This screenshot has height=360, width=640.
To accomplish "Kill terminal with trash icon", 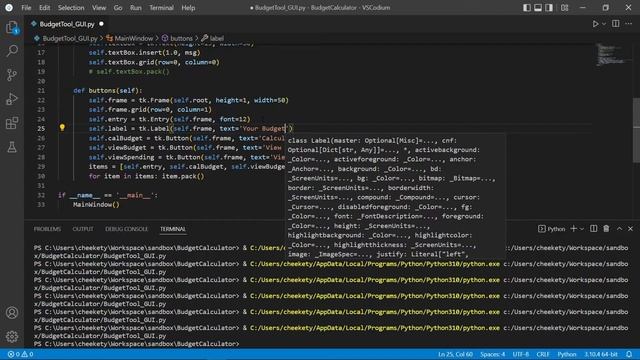I will [606, 229].
